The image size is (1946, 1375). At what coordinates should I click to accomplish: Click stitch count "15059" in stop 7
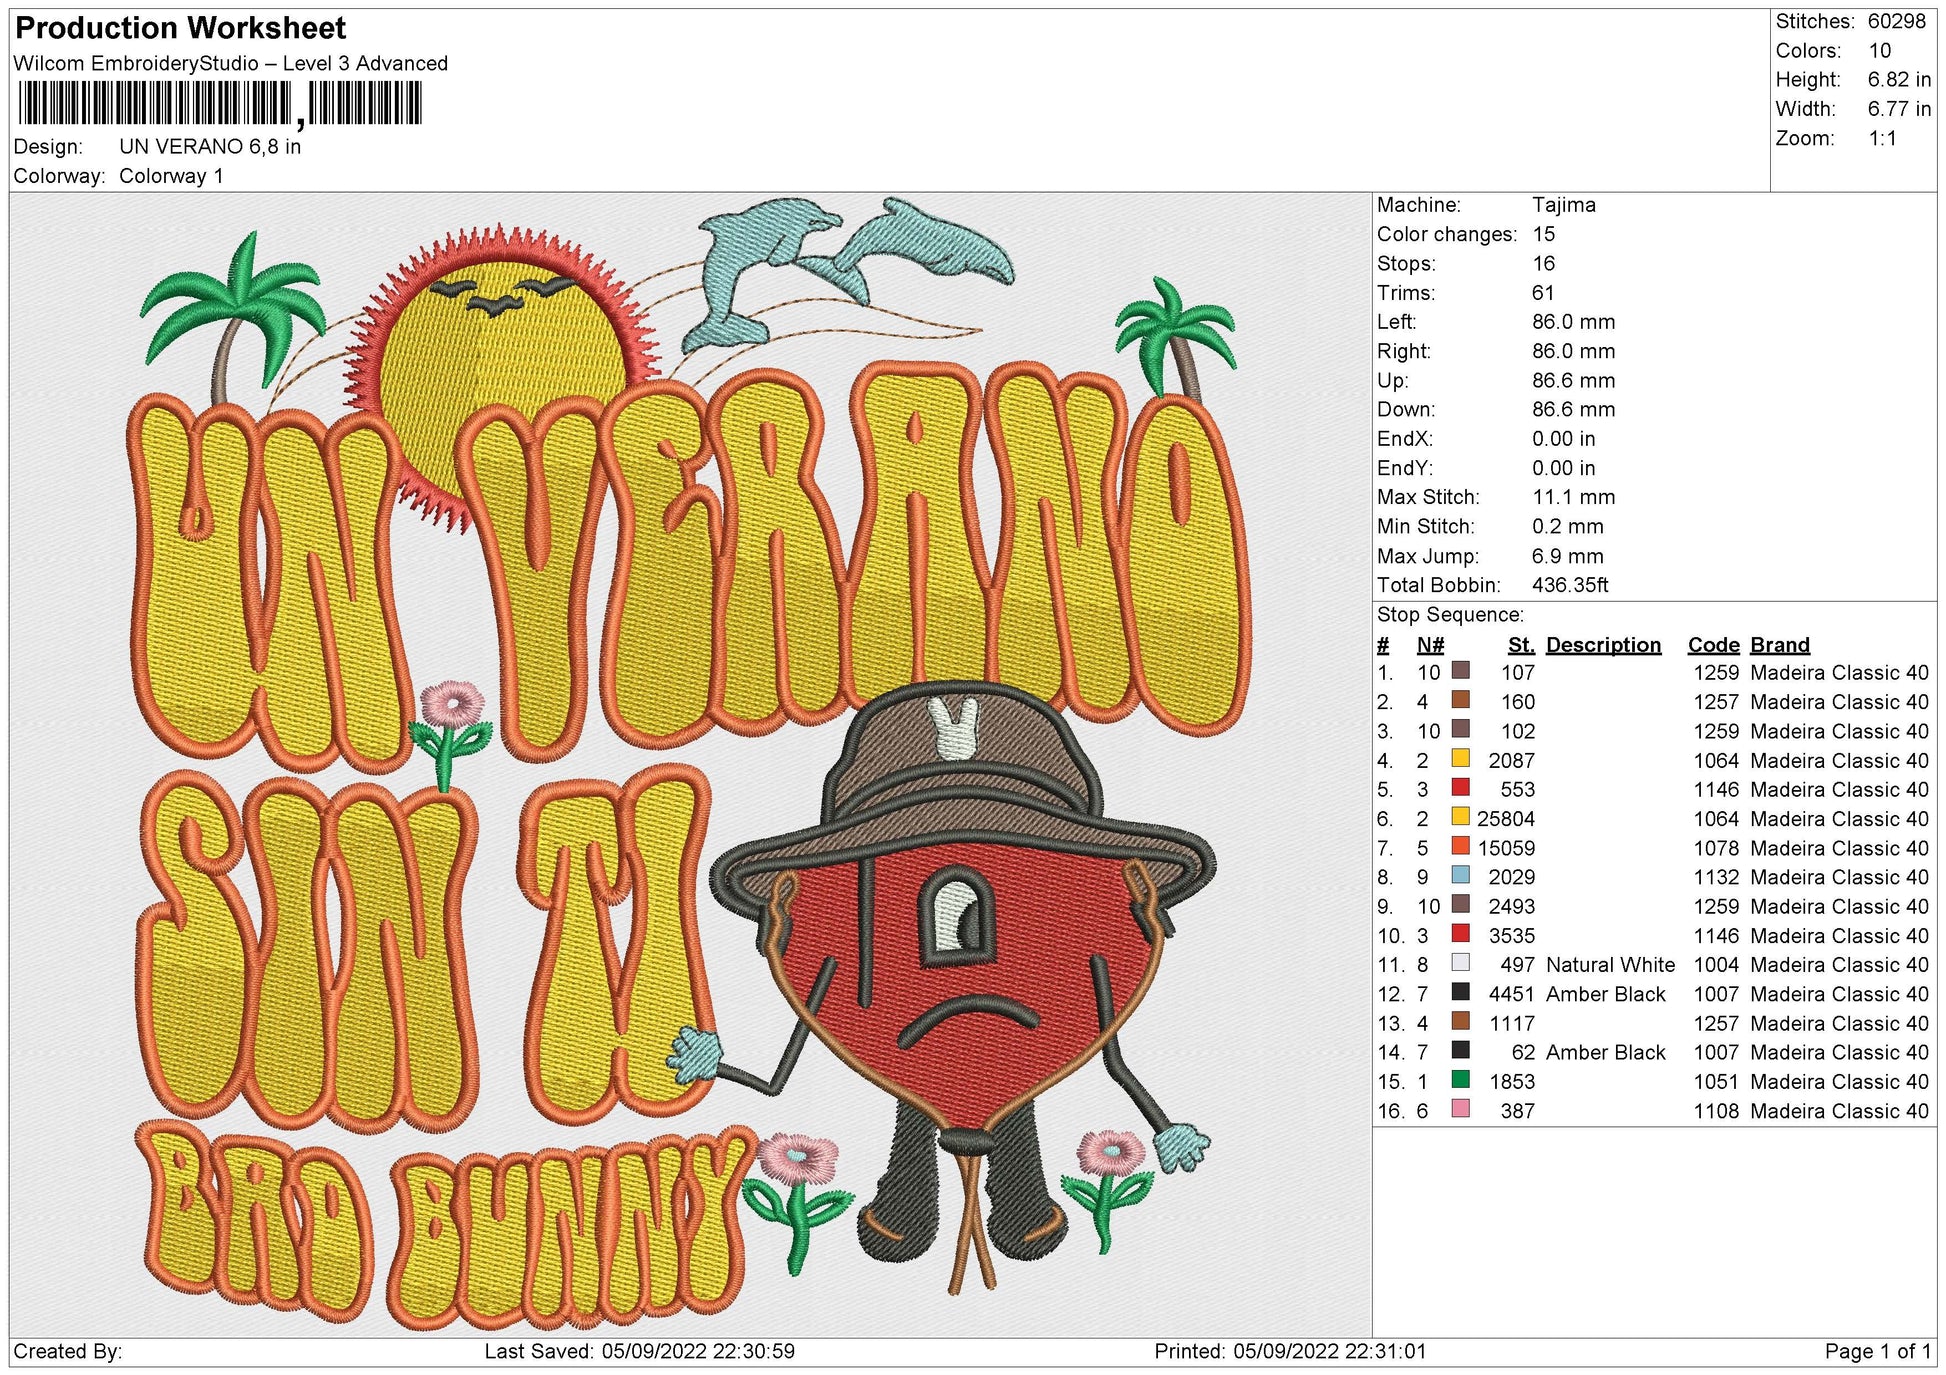pyautogui.click(x=1506, y=848)
